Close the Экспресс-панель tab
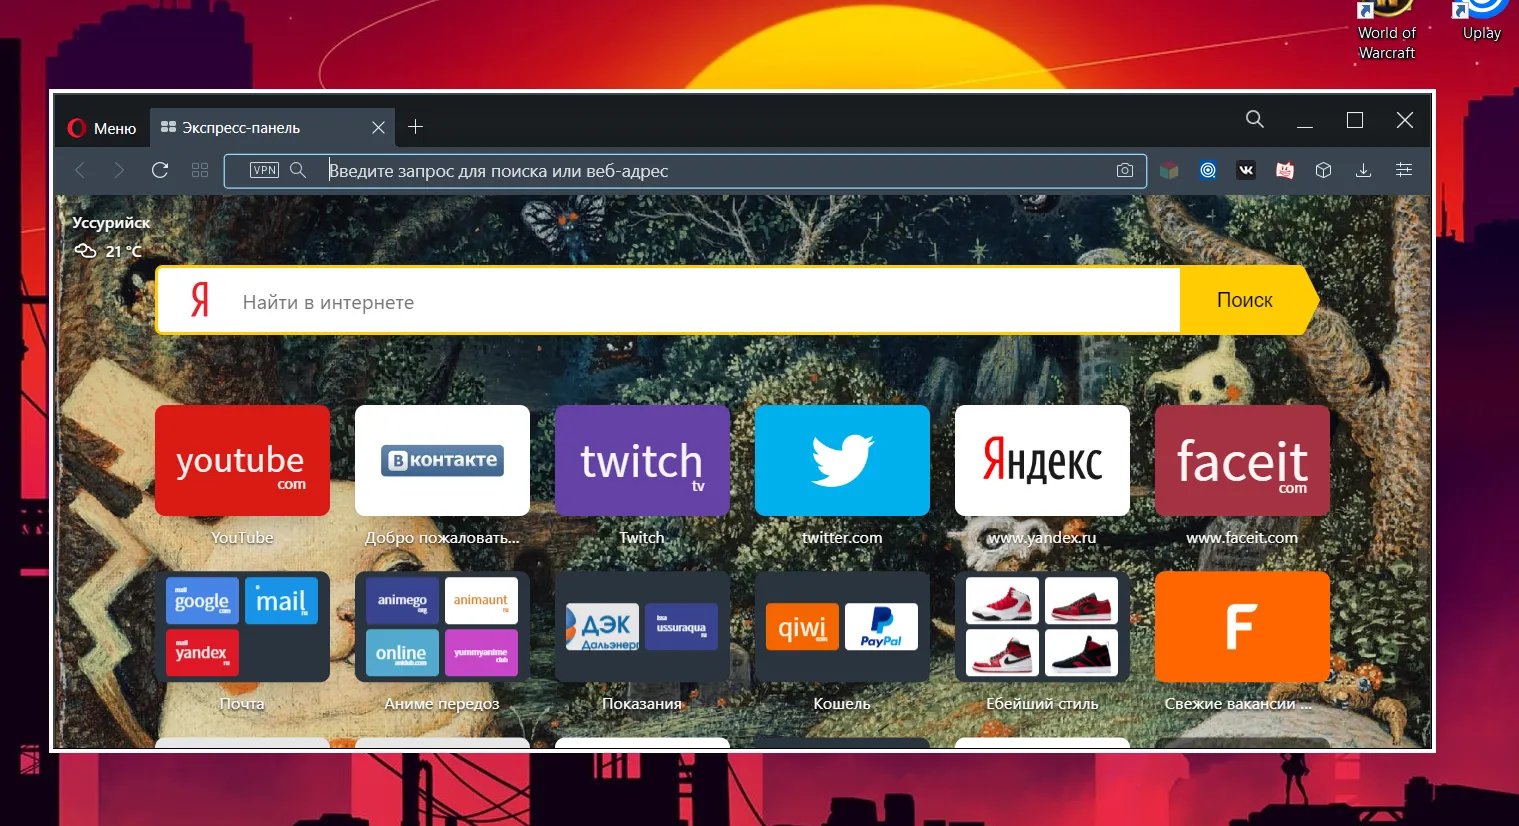Image resolution: width=1519 pixels, height=826 pixels. click(378, 128)
